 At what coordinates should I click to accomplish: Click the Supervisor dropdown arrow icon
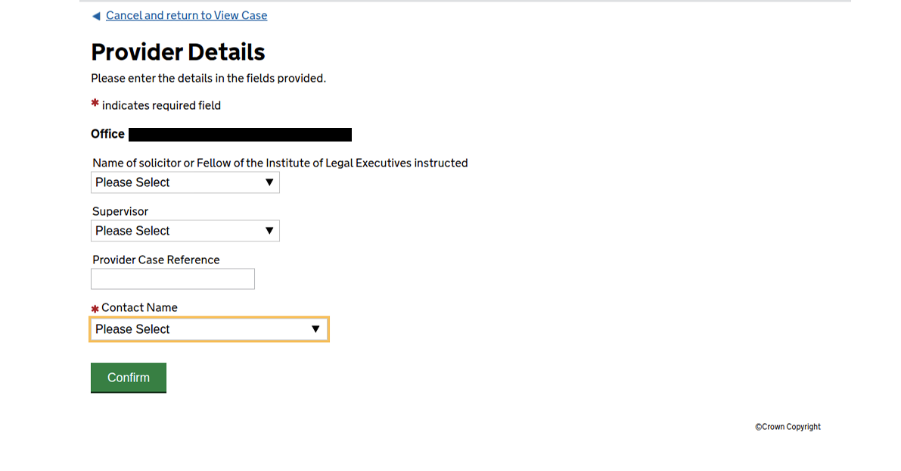[269, 231]
